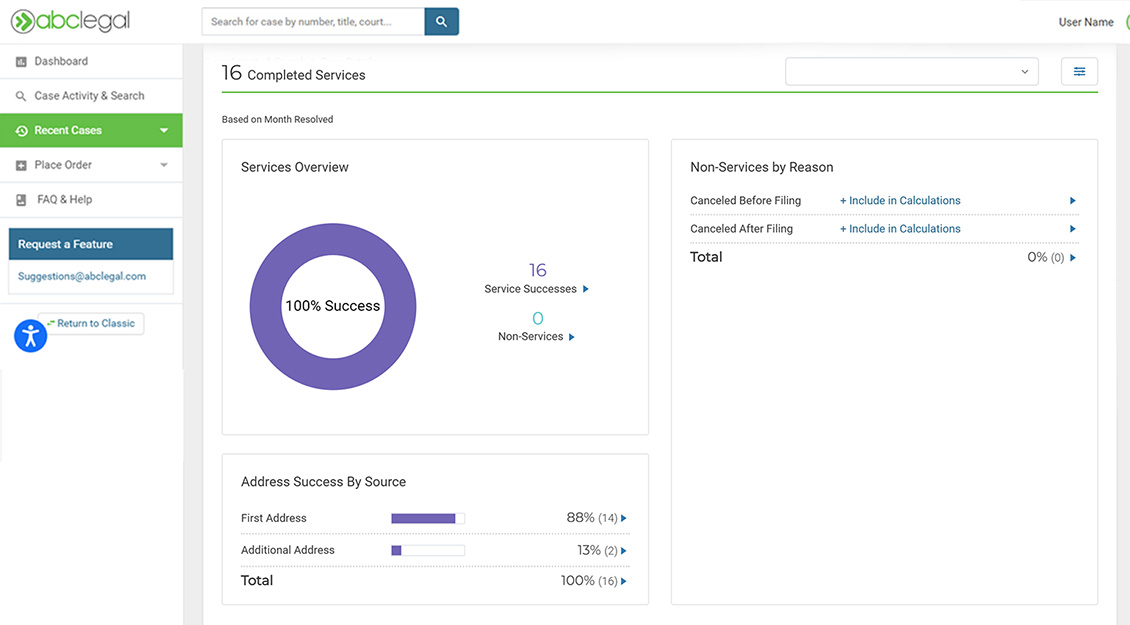The image size is (1130, 625).
Task: Expand Service Successes details arrow
Action: [586, 289]
